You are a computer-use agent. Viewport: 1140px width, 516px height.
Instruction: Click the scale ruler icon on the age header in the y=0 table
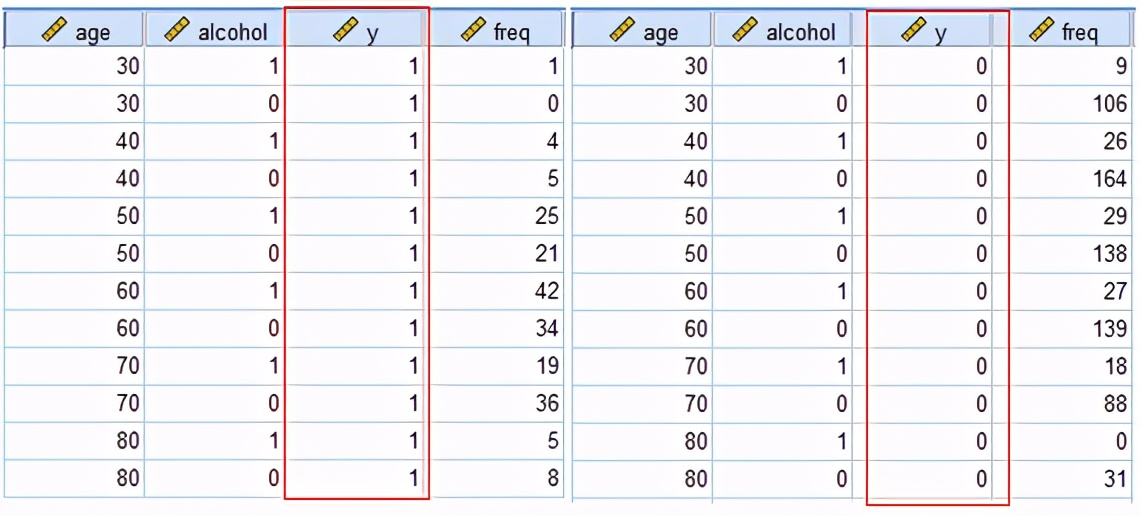[623, 31]
